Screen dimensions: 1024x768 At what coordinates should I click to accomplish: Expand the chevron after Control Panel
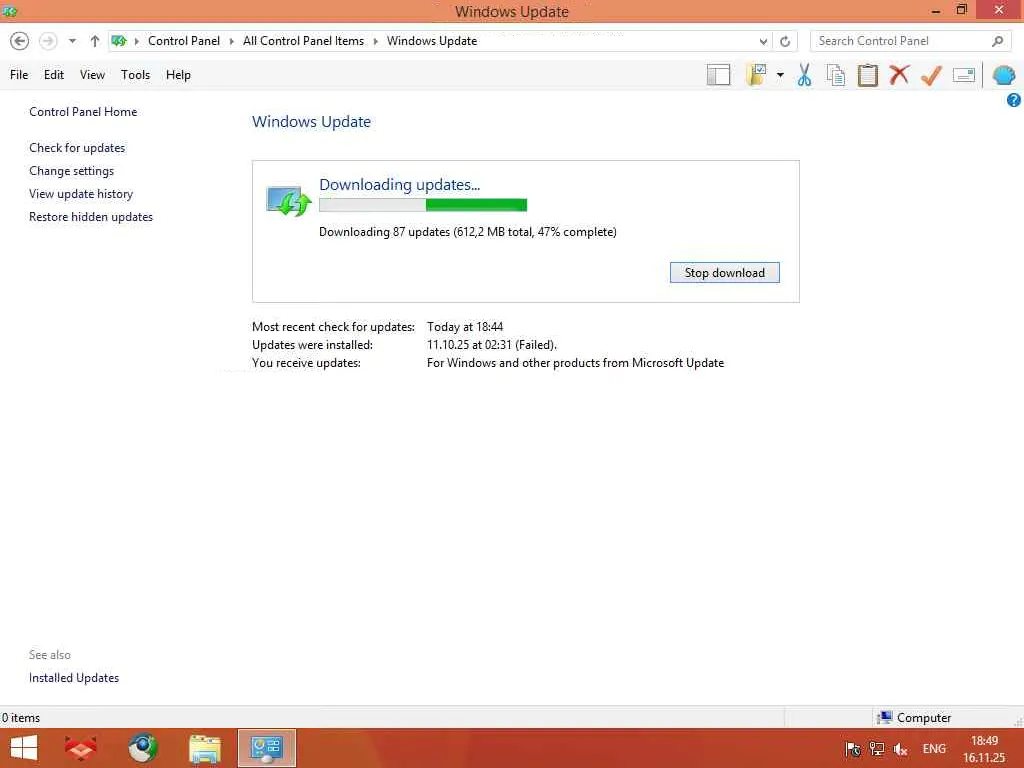pyautogui.click(x=231, y=41)
